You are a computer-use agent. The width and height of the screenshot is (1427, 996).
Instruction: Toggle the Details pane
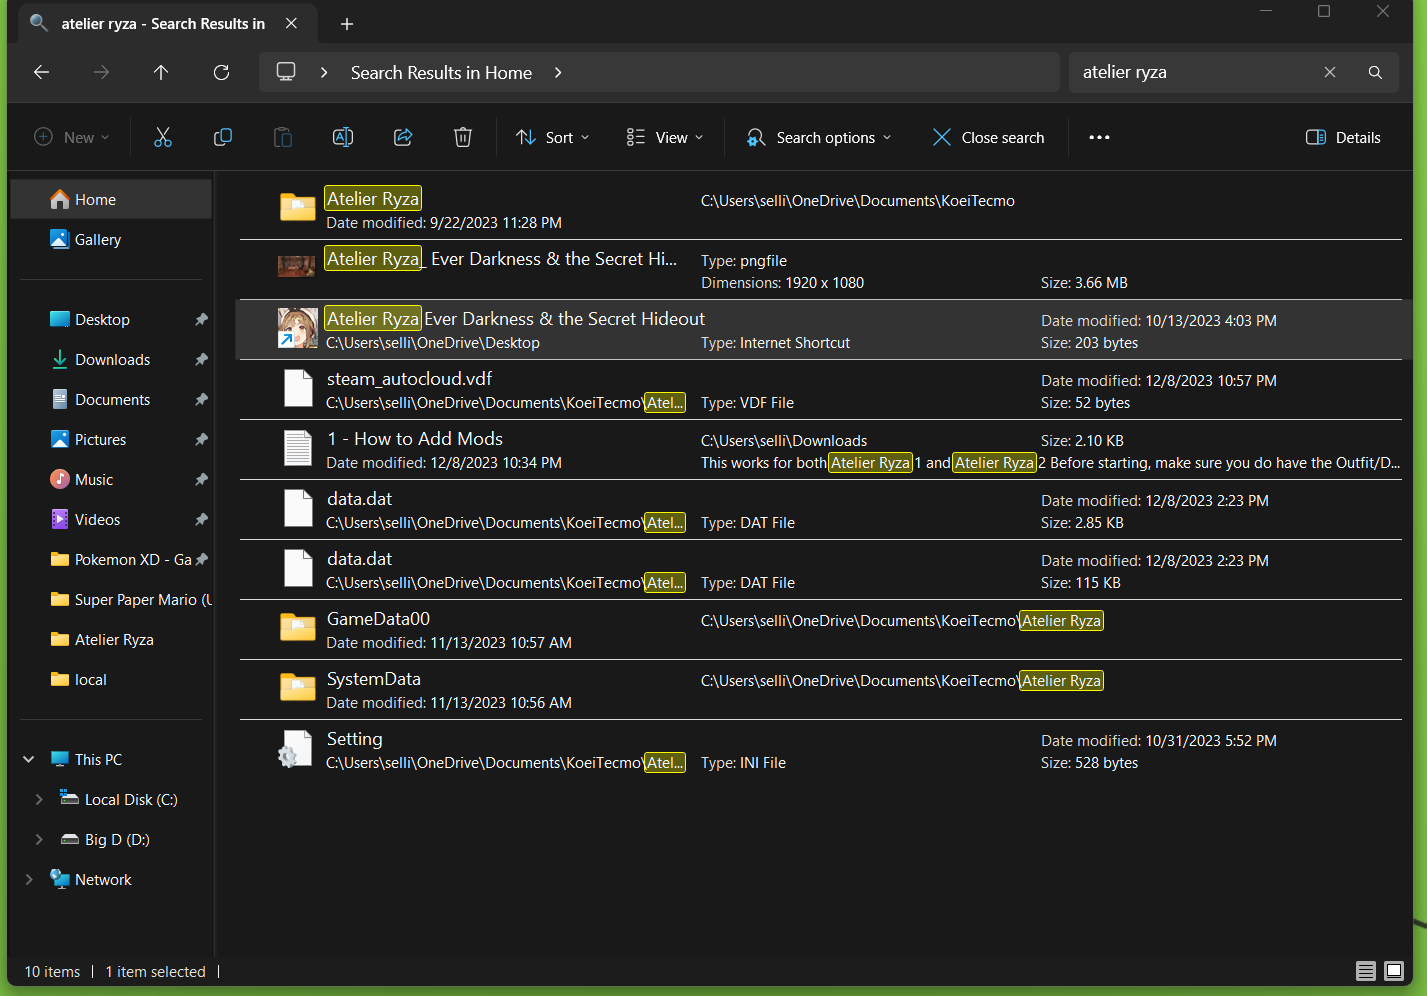(x=1343, y=137)
